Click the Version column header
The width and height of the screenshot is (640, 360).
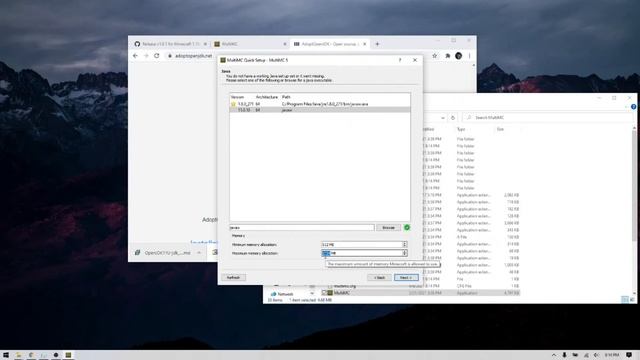pos(238,97)
